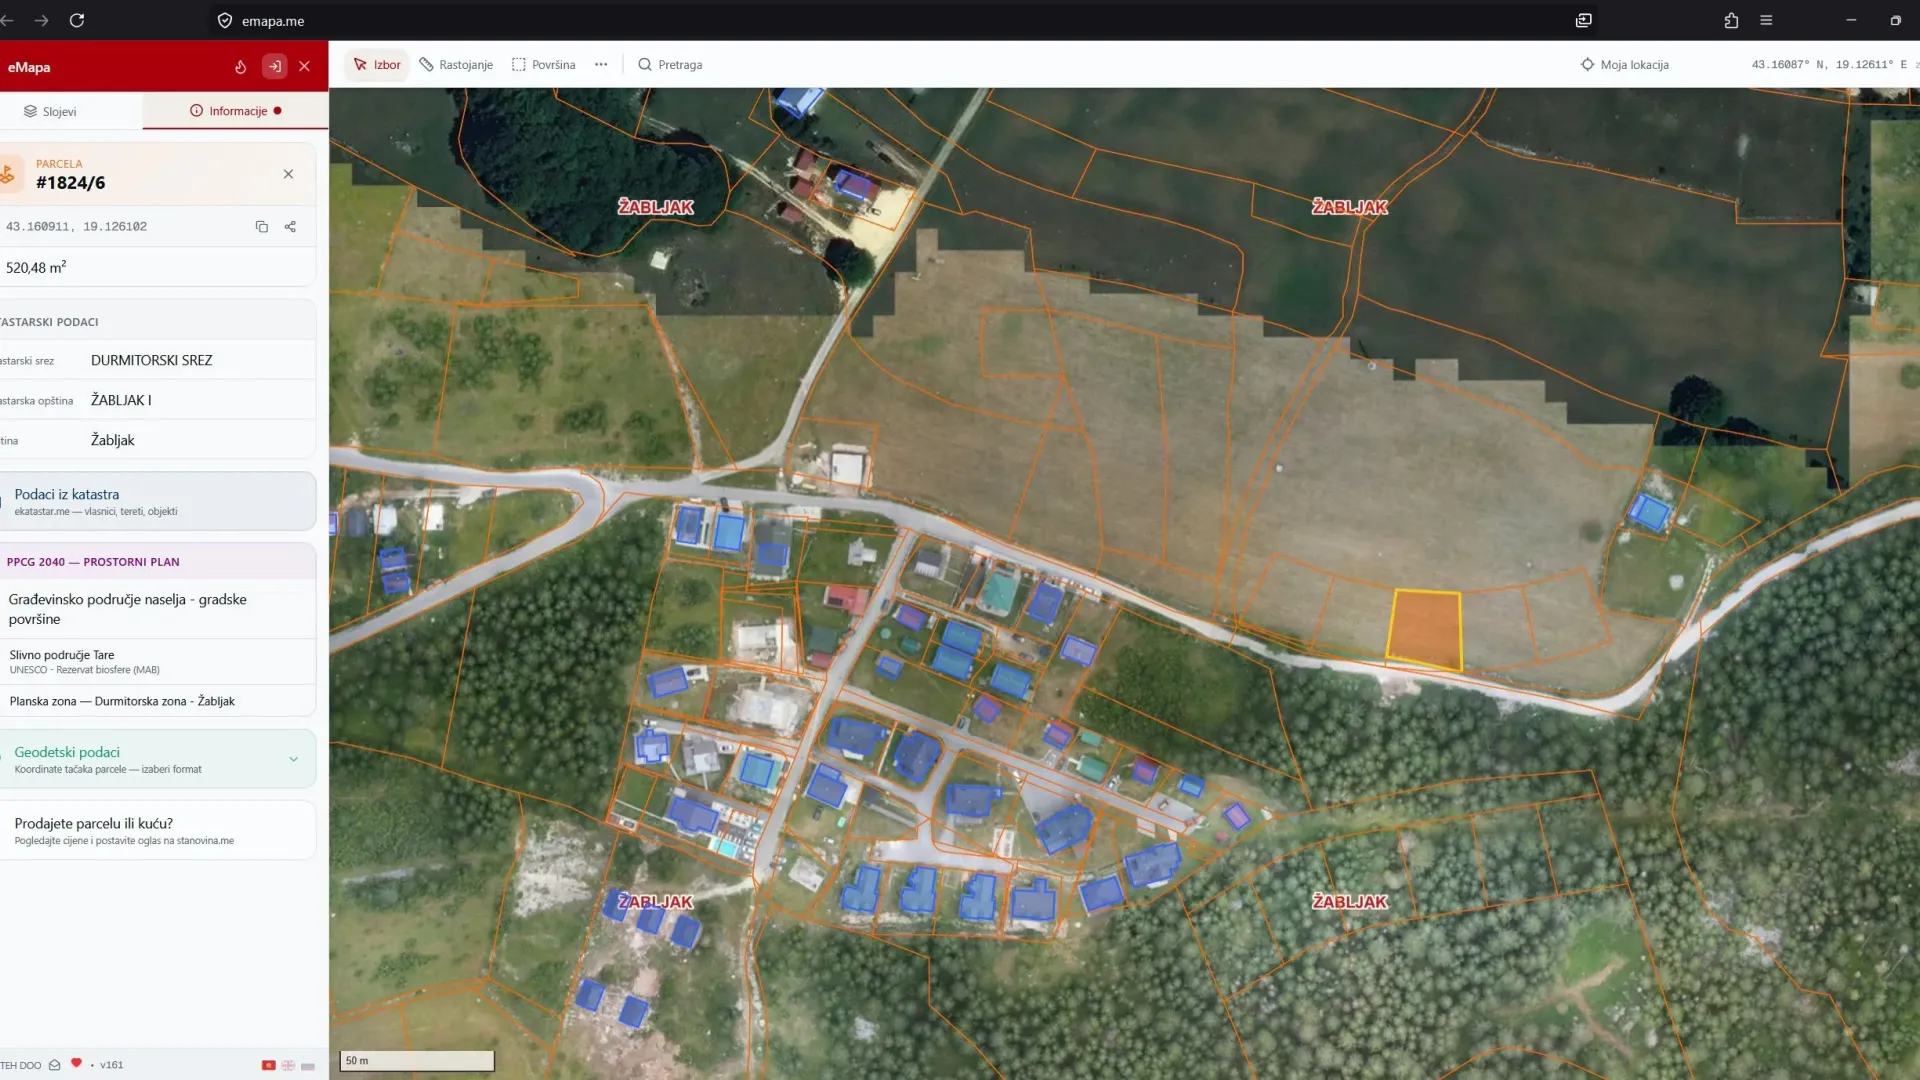Switch language with Montenegro flag
1920x1080 pixels.
(268, 1066)
